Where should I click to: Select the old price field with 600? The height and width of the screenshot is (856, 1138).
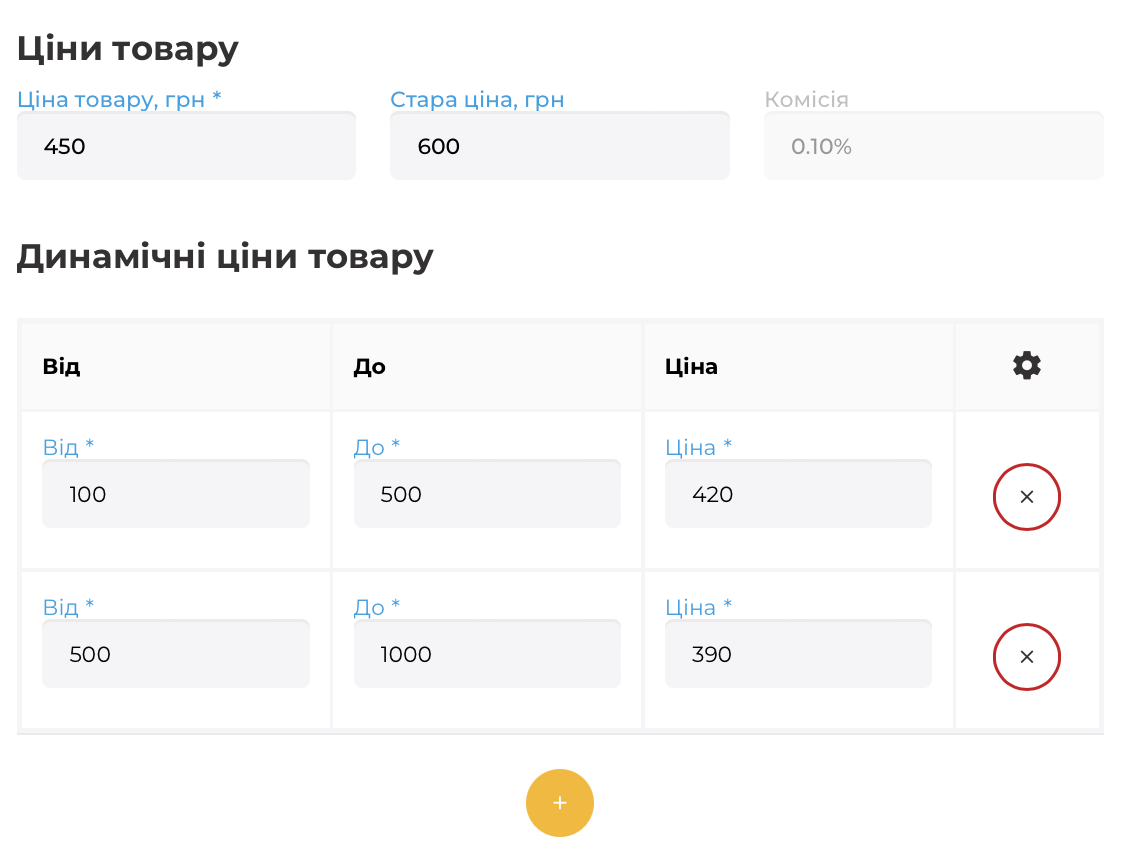(560, 146)
